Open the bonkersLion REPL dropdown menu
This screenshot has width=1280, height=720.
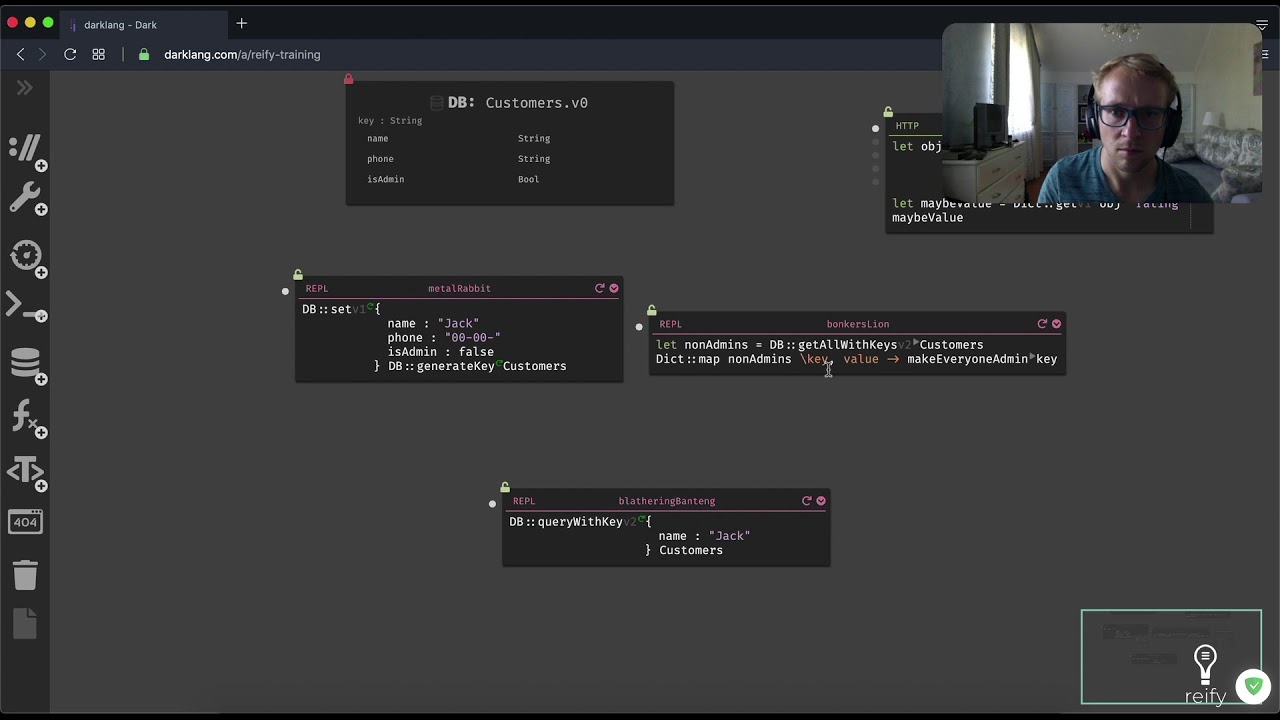pyautogui.click(x=1056, y=323)
